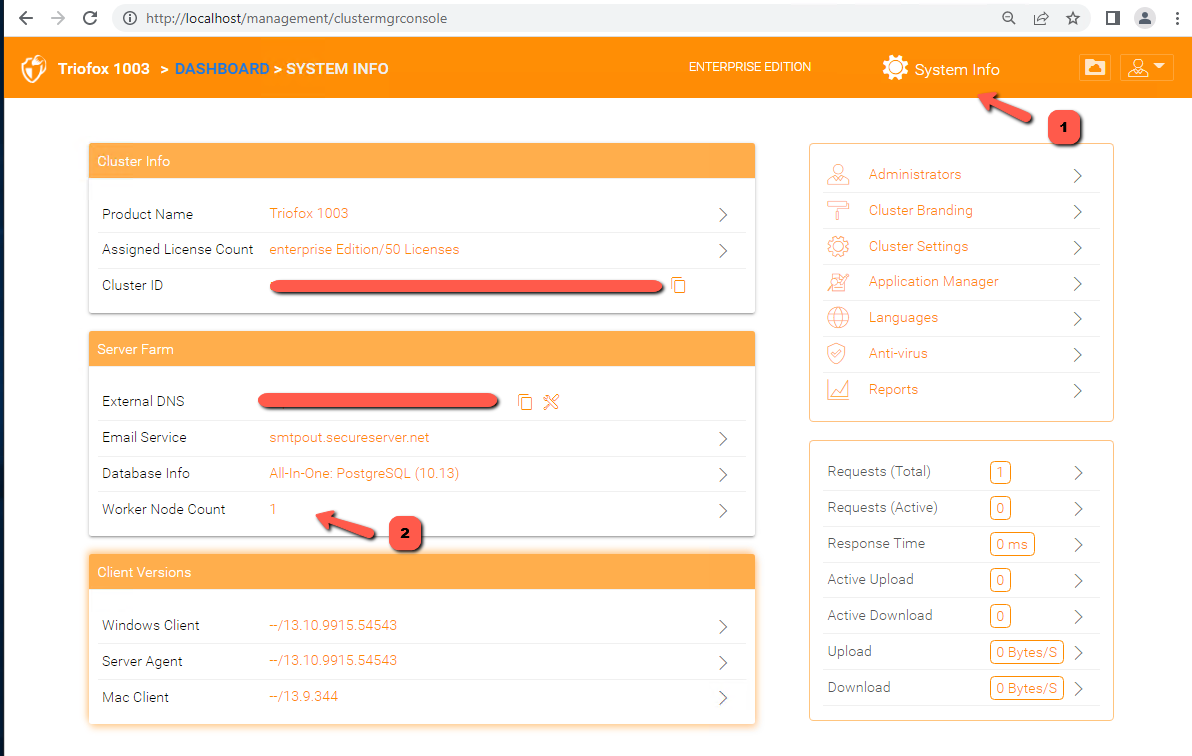This screenshot has height=756, width=1192.
Task: Click the browser back arrow
Action: click(26, 18)
